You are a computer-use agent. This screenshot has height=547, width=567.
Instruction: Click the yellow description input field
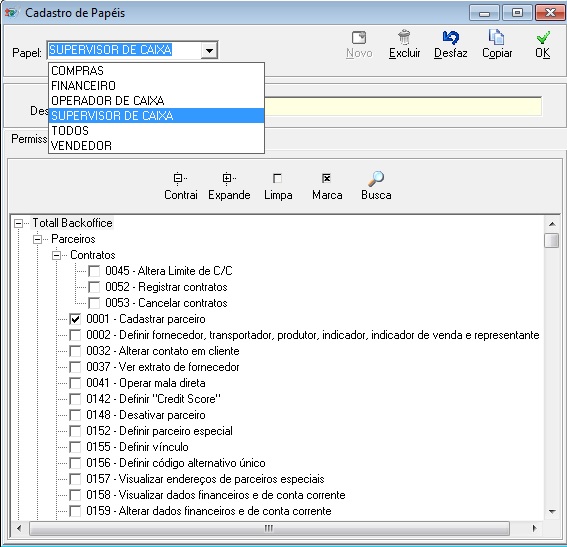pyautogui.click(x=403, y=106)
